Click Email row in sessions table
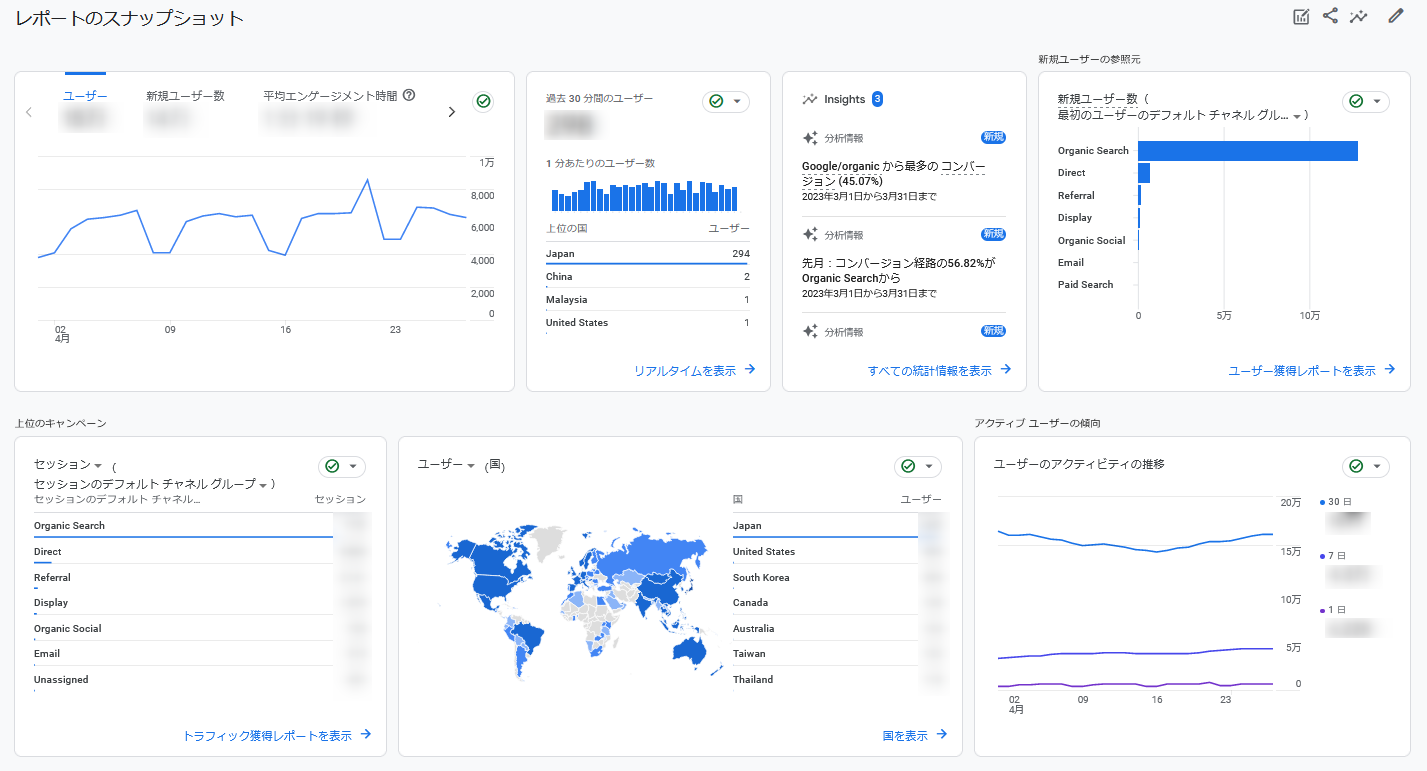 tap(200, 654)
